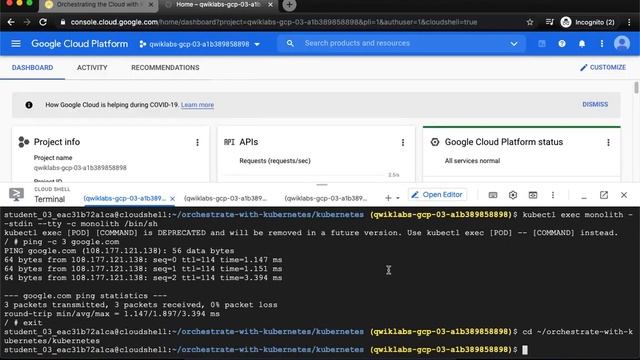Image resolution: width=640 pixels, height=360 pixels.
Task: Expand the new terminal session dropdown arrow
Action: pos(398,198)
